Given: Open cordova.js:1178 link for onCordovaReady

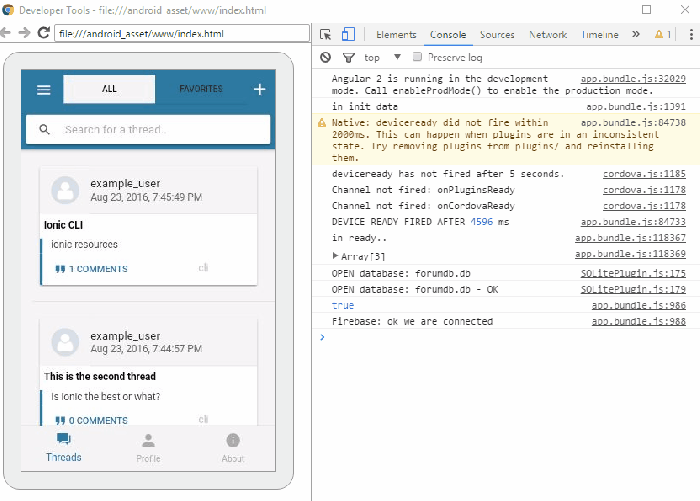Looking at the screenshot, I should click(644, 206).
